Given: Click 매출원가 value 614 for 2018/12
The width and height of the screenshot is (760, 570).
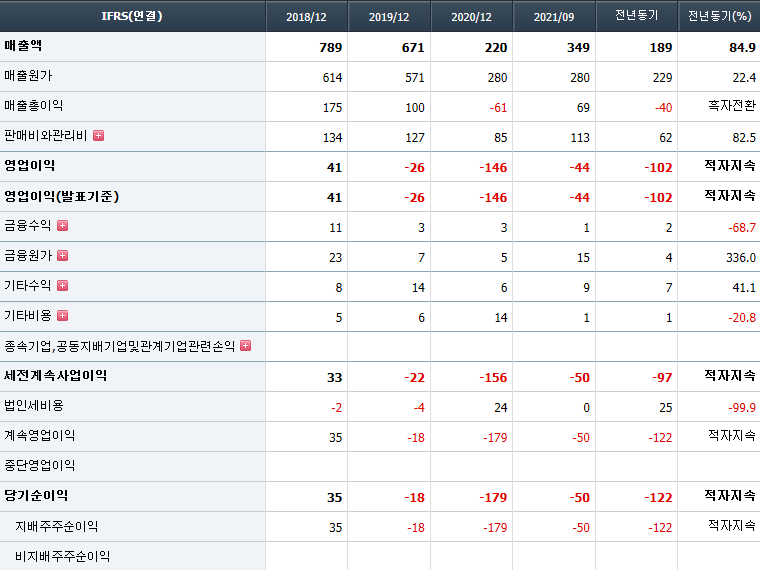Looking at the screenshot, I should click(x=332, y=78).
